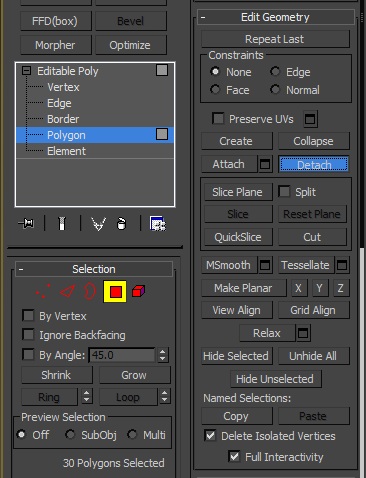Open Configure Modifier Sets icon
This screenshot has height=478, width=366.
(158, 224)
